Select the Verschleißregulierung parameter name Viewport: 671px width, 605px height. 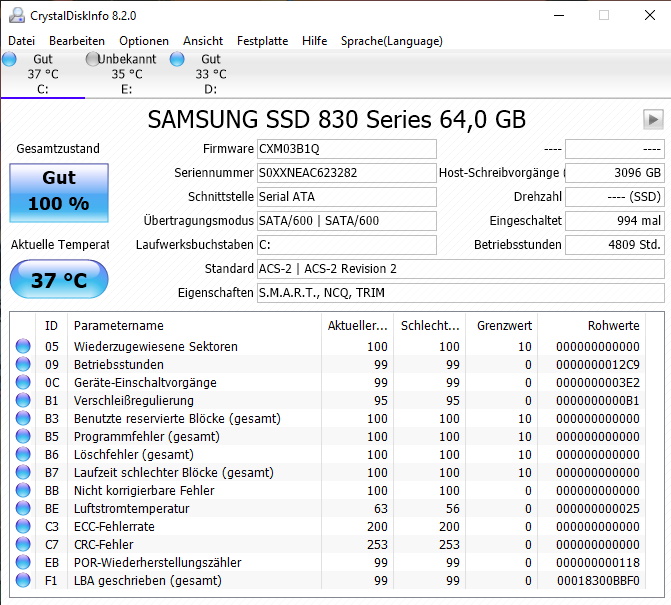tap(134, 400)
